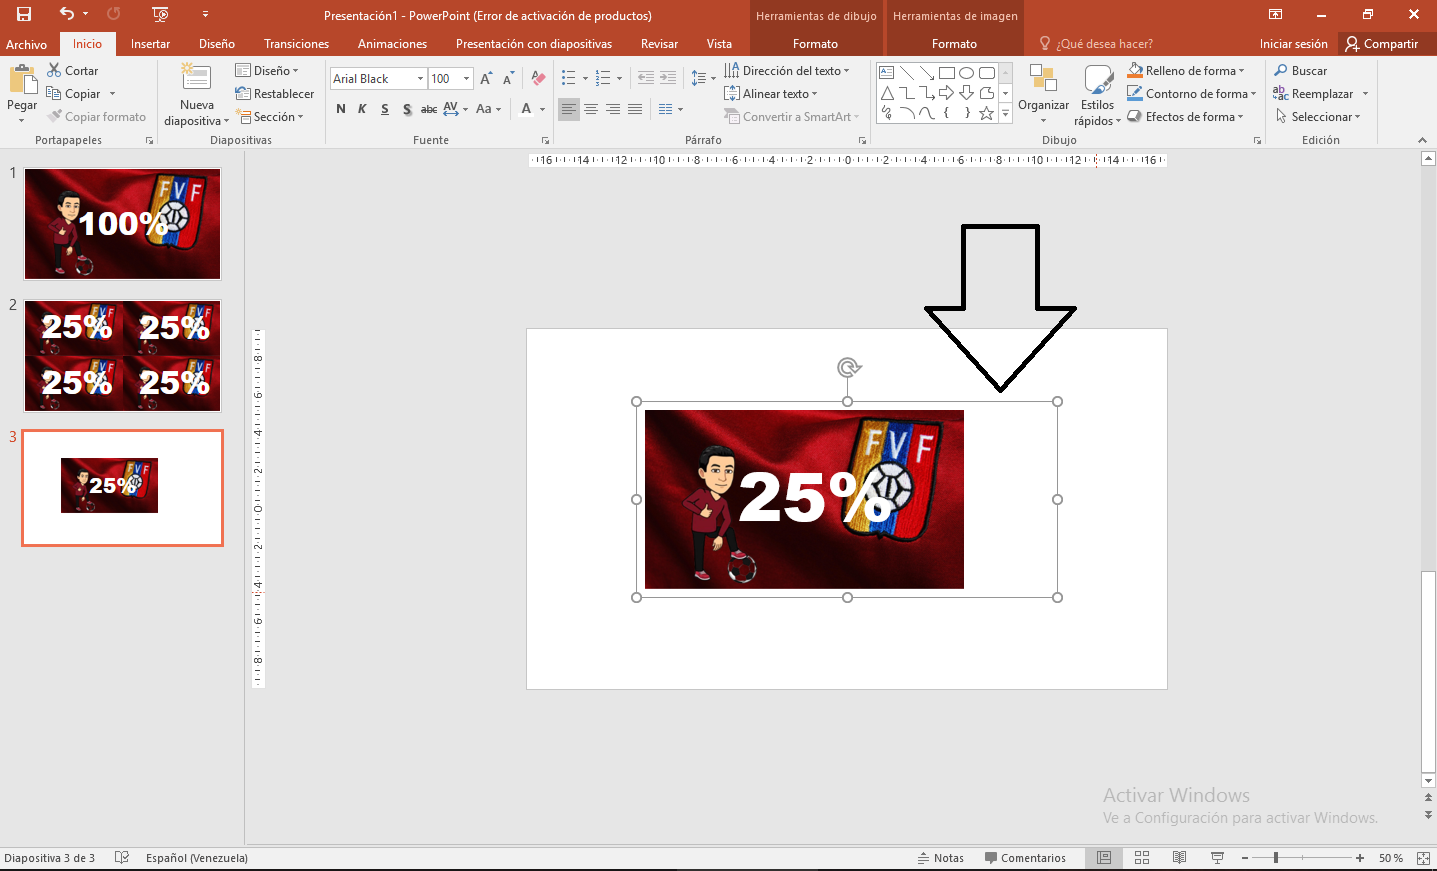Image resolution: width=1437 pixels, height=871 pixels.
Task: Toggle italic formatting K button
Action: click(362, 109)
